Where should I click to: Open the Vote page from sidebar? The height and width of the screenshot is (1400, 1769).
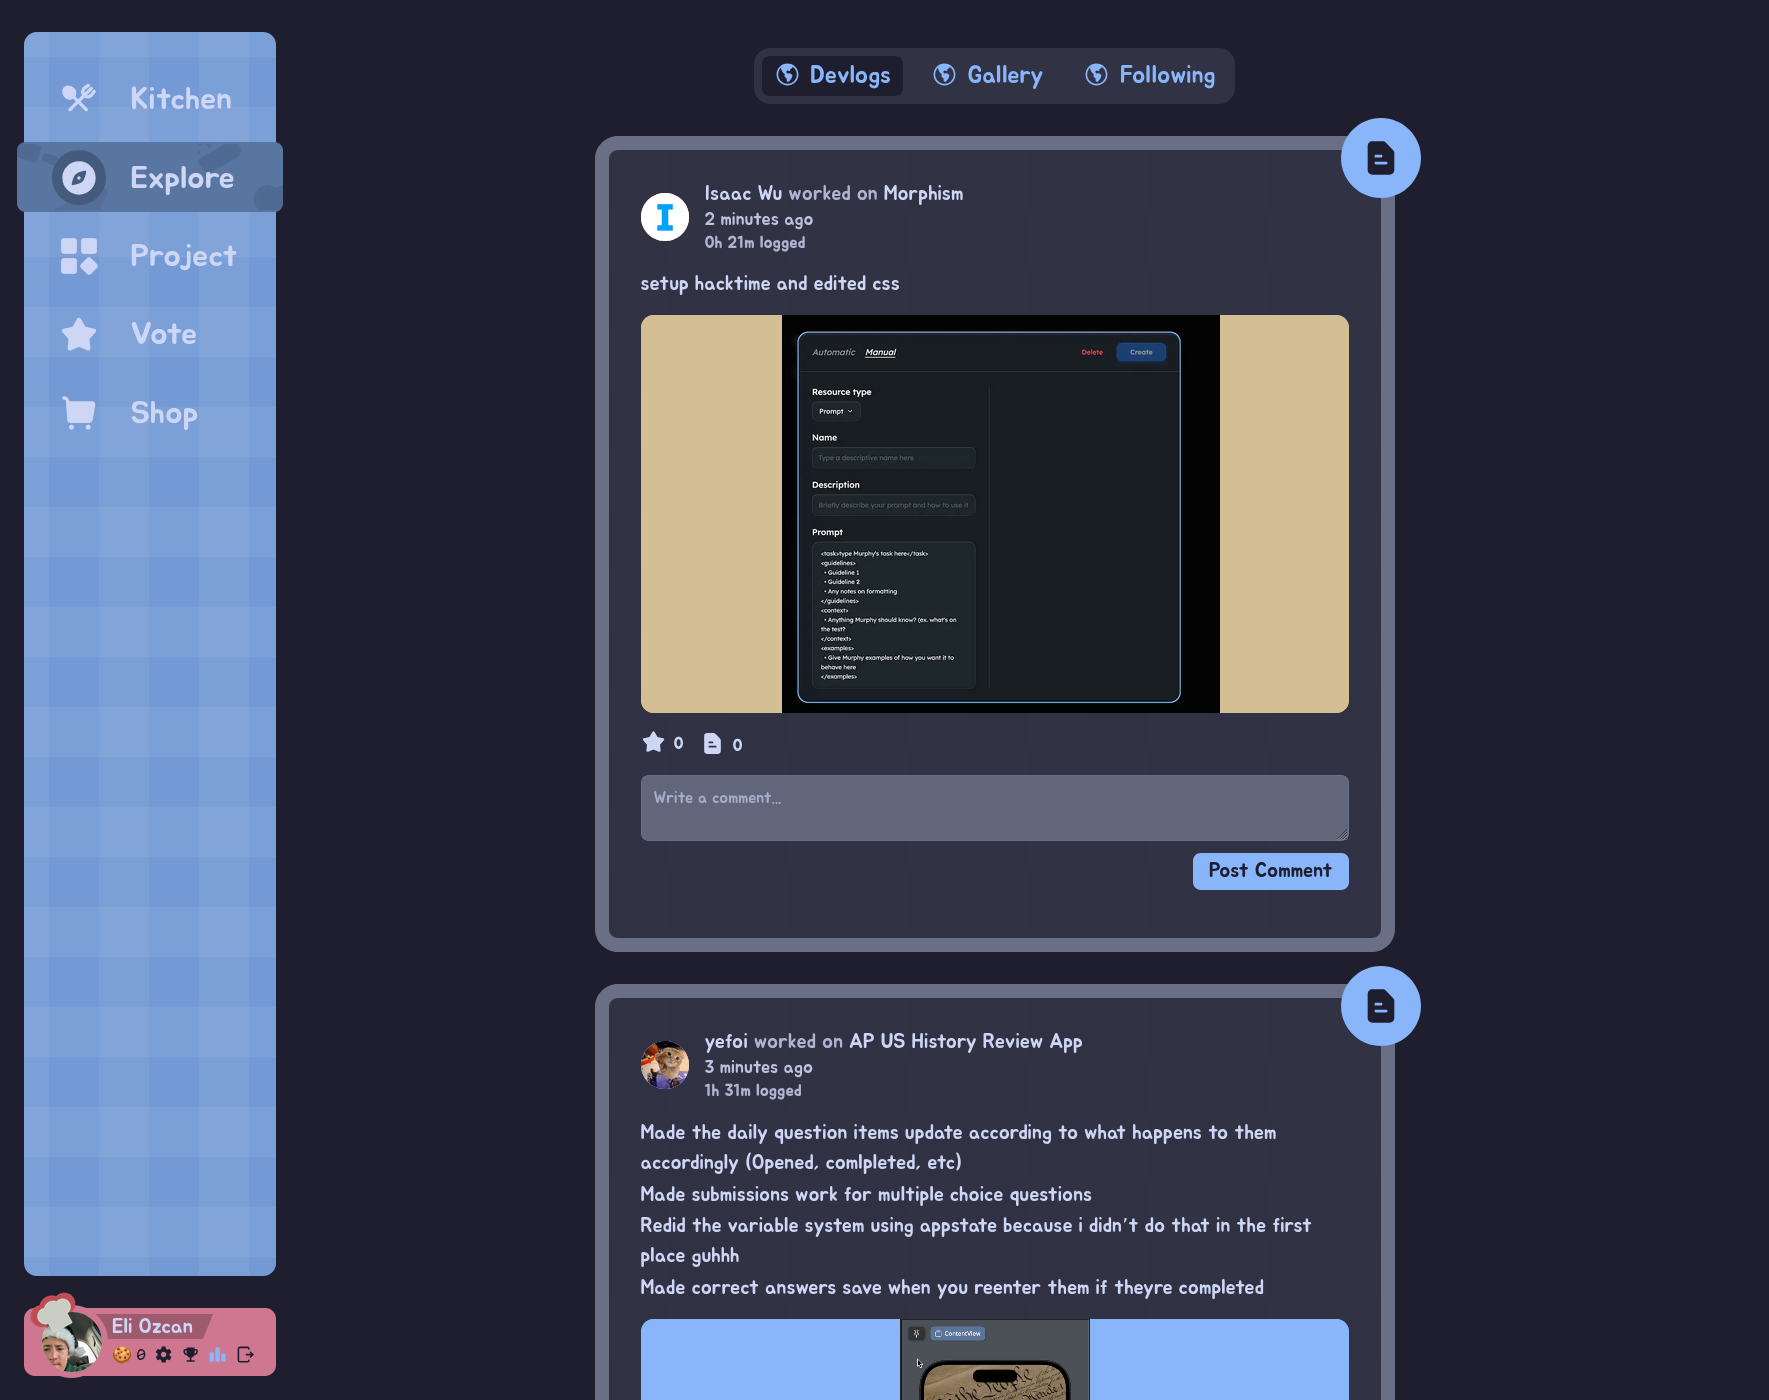coord(150,334)
